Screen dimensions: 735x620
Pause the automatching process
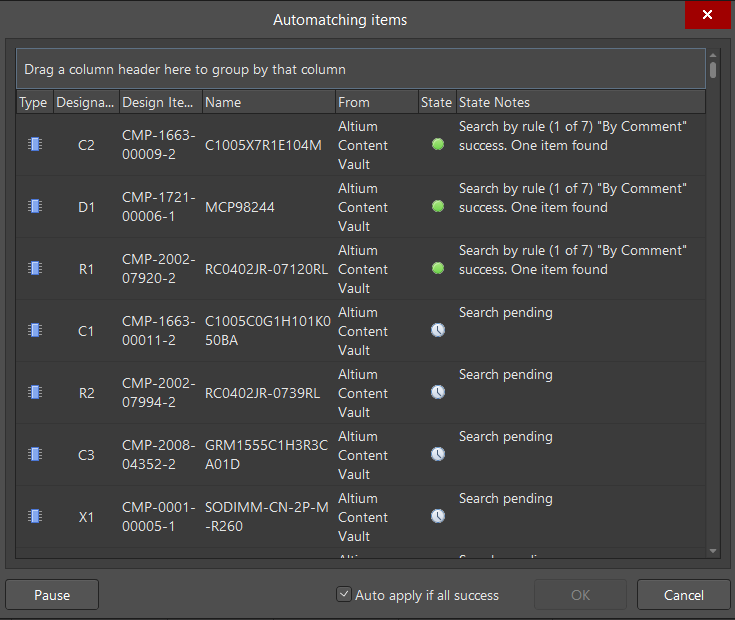[52, 595]
